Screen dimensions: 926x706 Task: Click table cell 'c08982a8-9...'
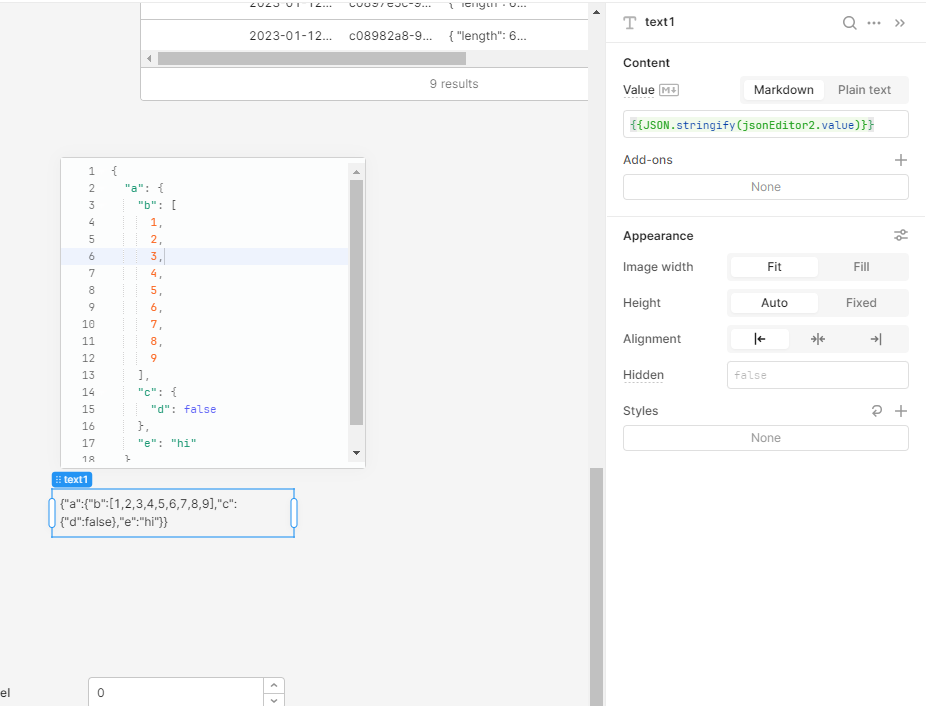tap(390, 36)
